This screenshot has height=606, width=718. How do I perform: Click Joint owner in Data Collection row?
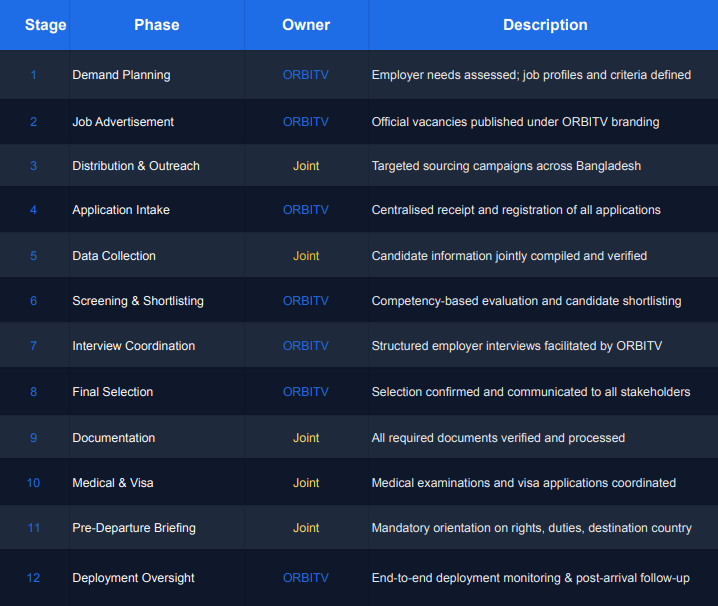306,256
